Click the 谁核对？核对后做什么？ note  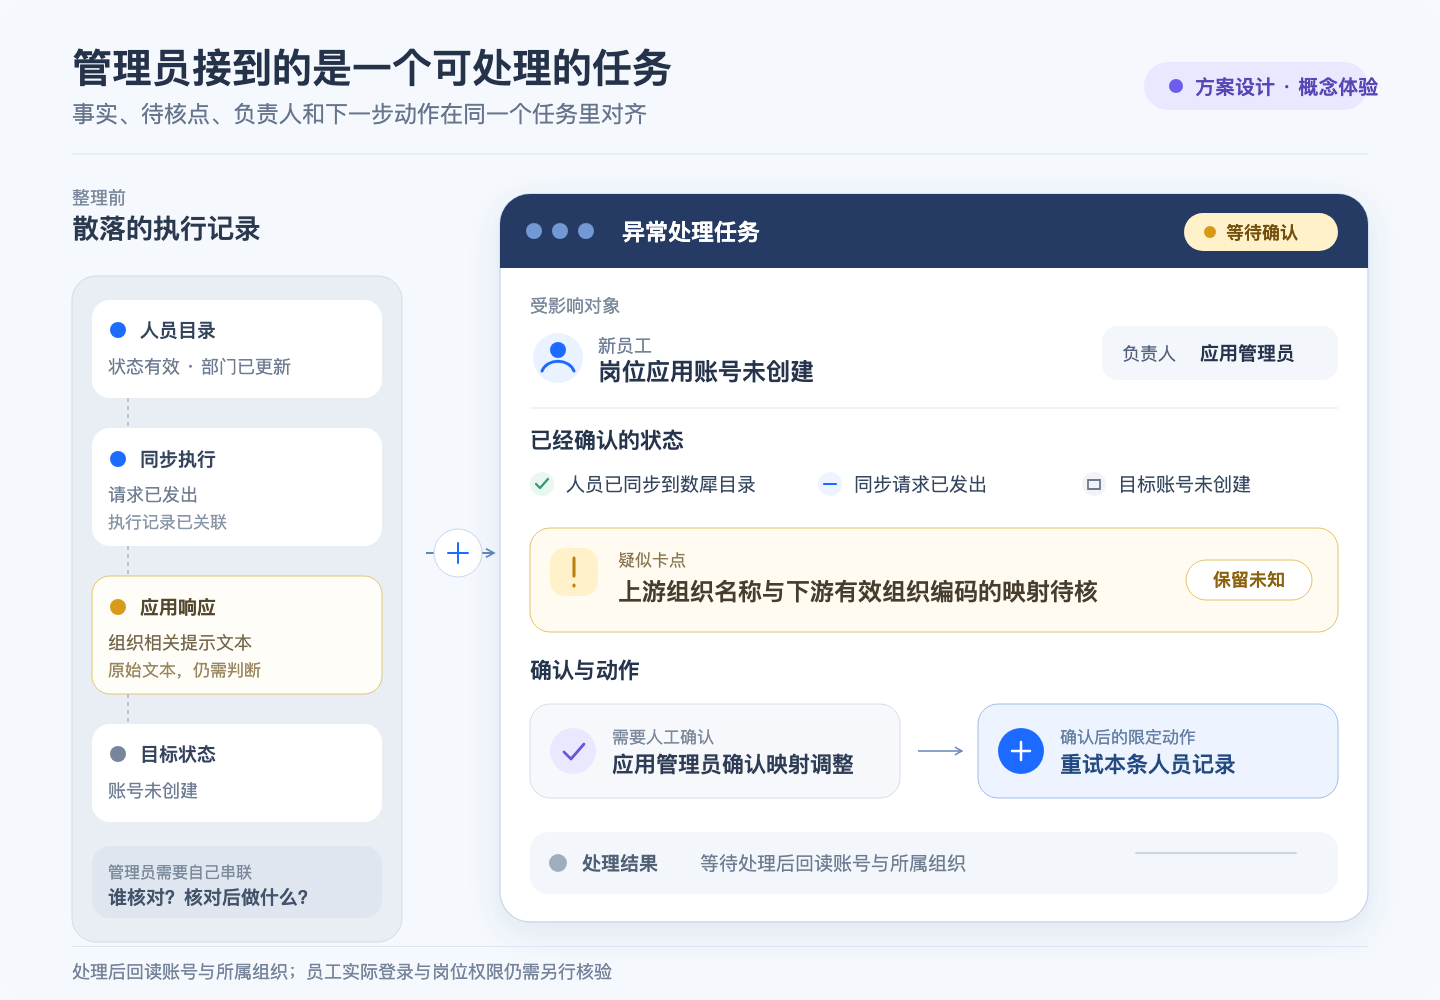237,883
